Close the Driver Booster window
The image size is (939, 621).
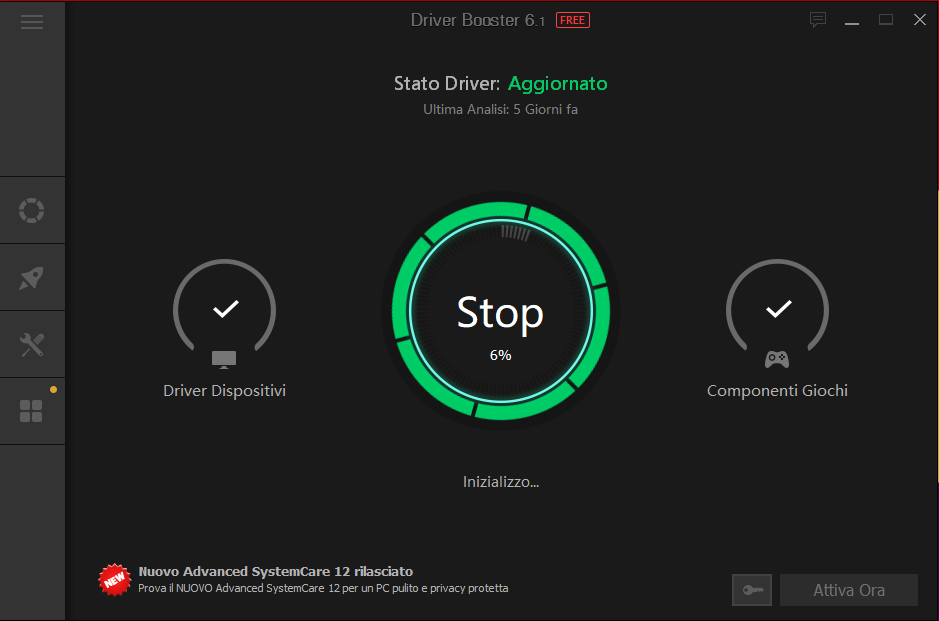click(920, 20)
